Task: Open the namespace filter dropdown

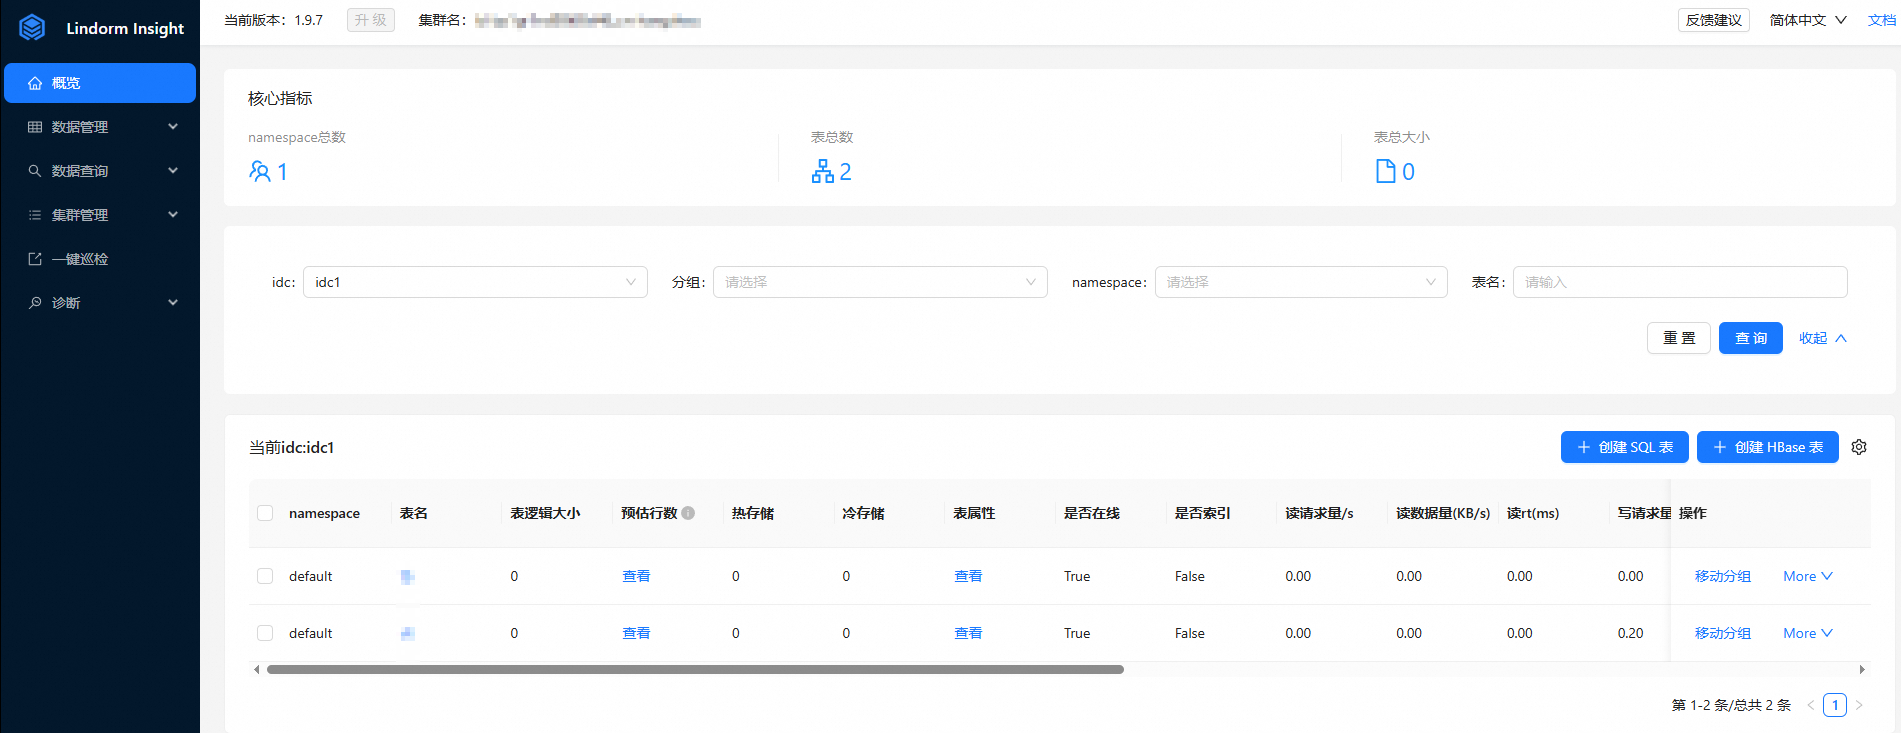Action: tap(1301, 282)
